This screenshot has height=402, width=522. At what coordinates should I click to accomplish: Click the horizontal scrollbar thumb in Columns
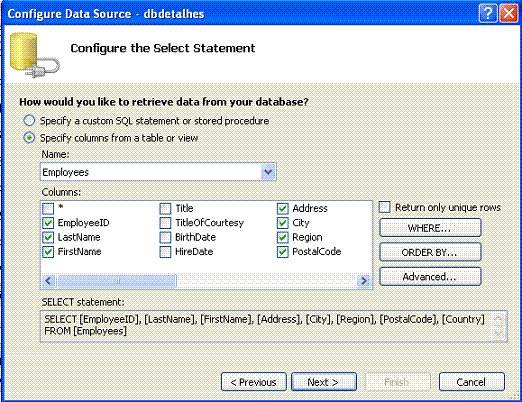tap(117, 281)
